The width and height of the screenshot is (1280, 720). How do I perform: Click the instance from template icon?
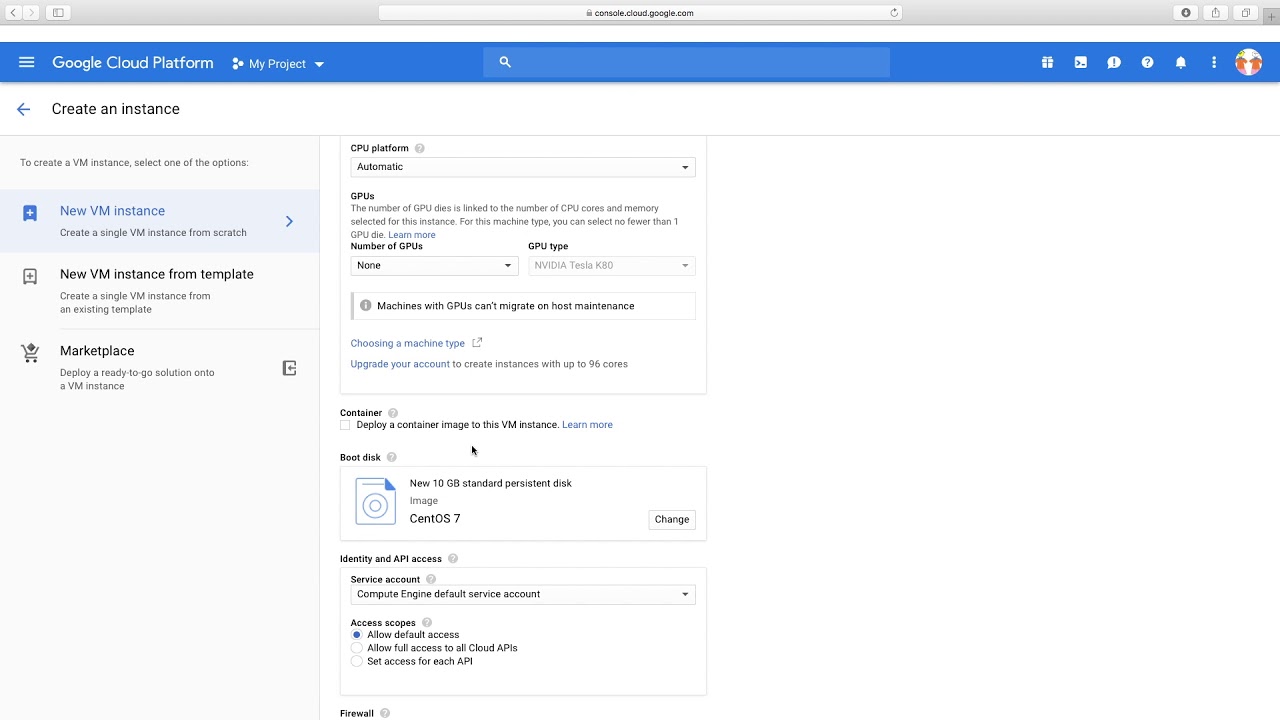30,276
